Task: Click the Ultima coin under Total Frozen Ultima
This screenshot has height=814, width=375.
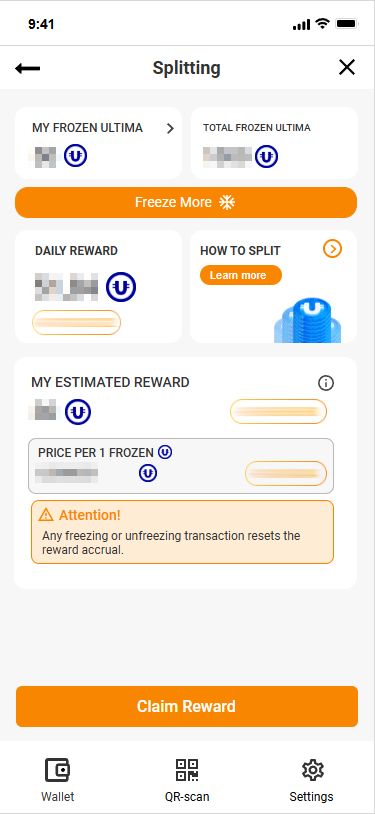Action: point(267,156)
